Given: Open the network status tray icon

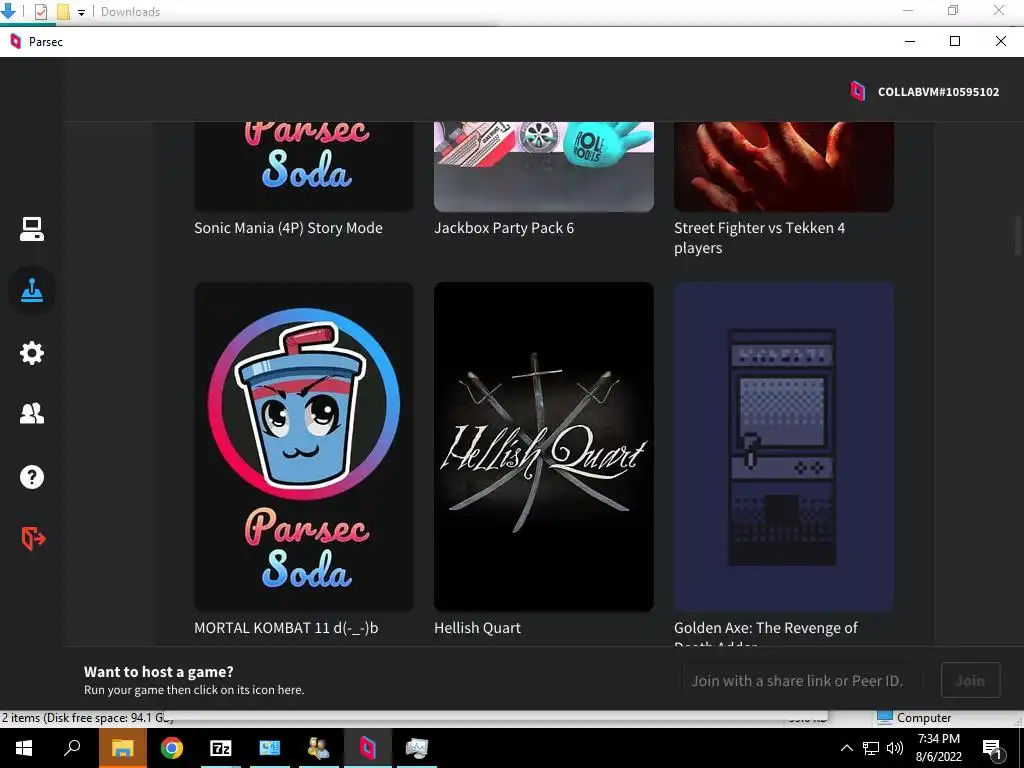Looking at the screenshot, I should click(x=871, y=748).
